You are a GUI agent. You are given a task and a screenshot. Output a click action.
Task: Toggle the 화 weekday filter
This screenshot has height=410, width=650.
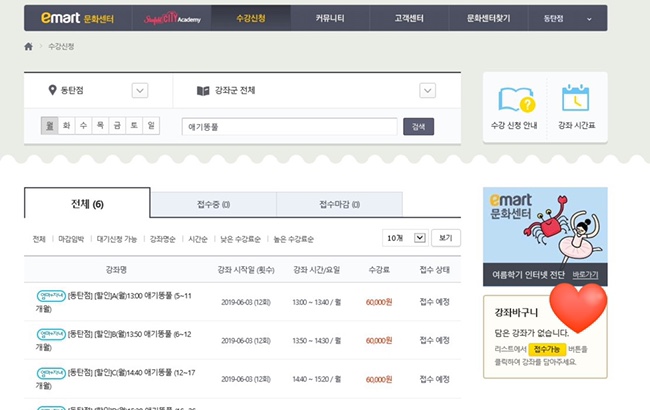(x=66, y=126)
